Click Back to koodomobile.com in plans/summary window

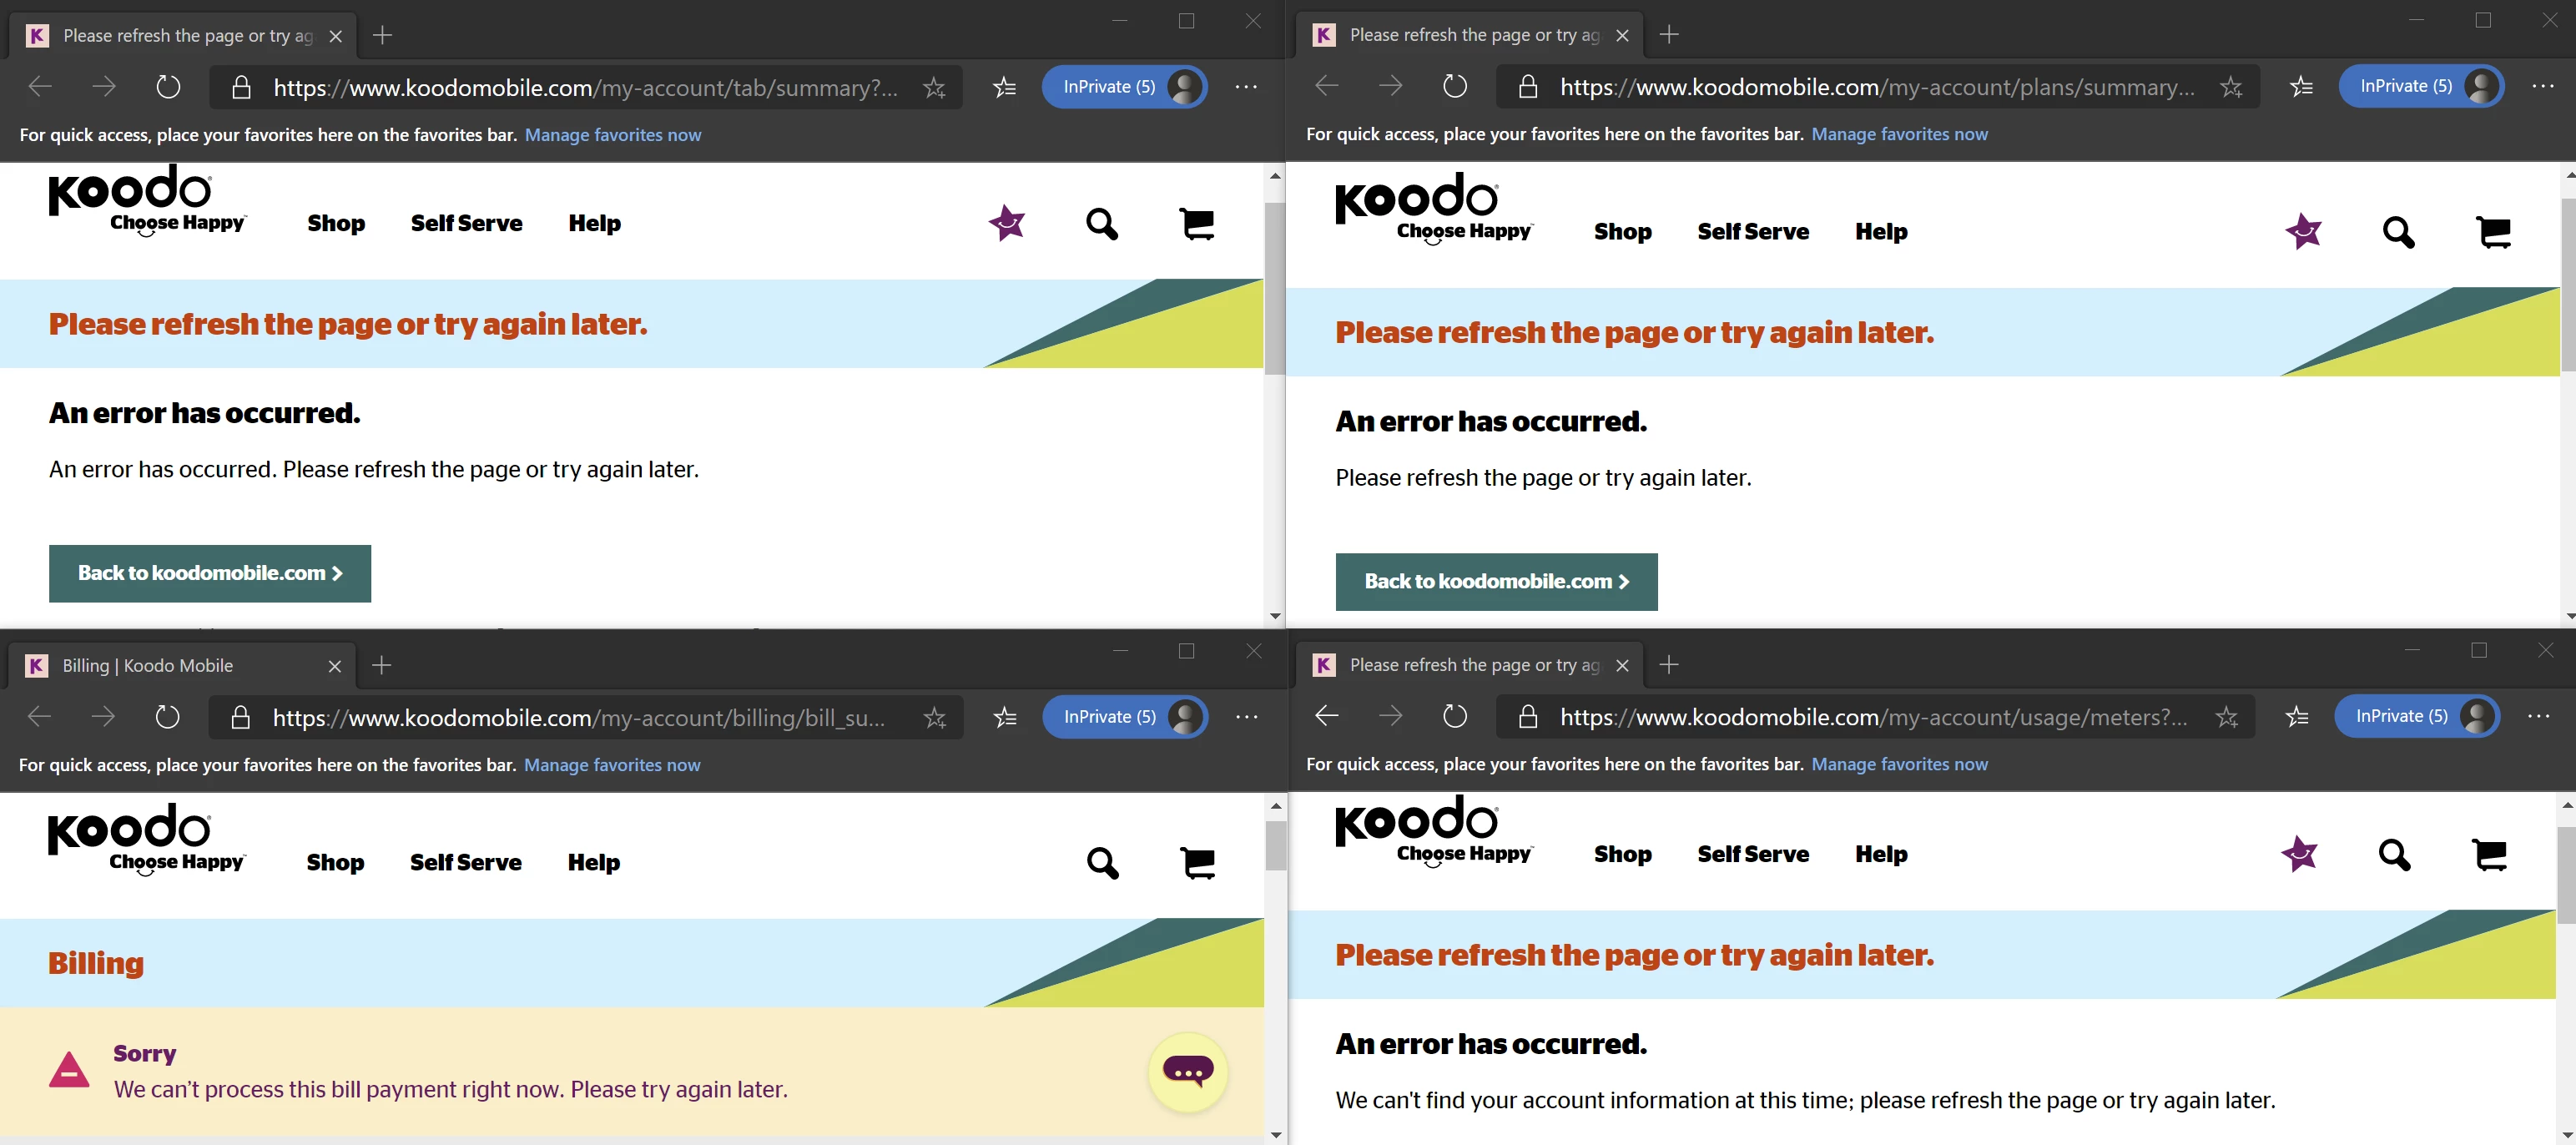[x=1496, y=582]
